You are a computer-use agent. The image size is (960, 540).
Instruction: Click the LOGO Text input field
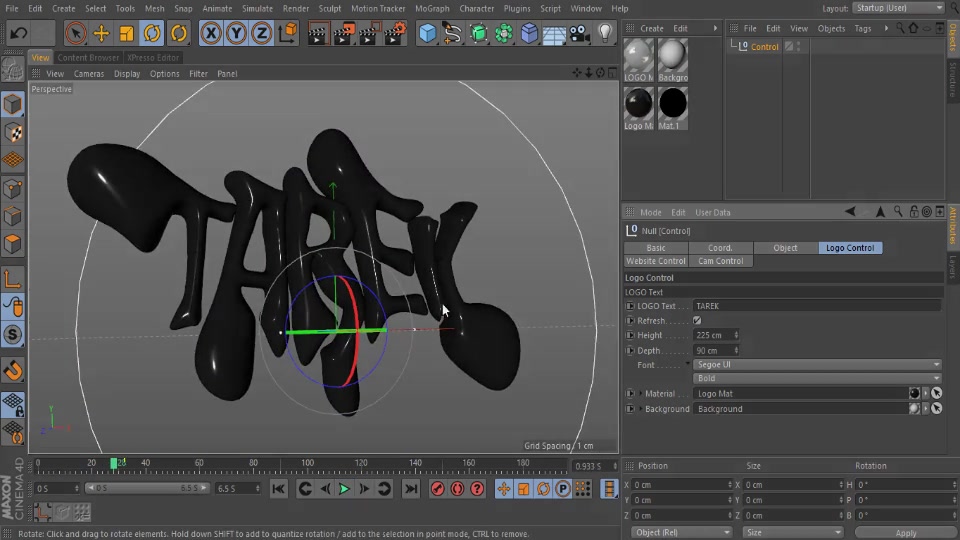click(817, 306)
